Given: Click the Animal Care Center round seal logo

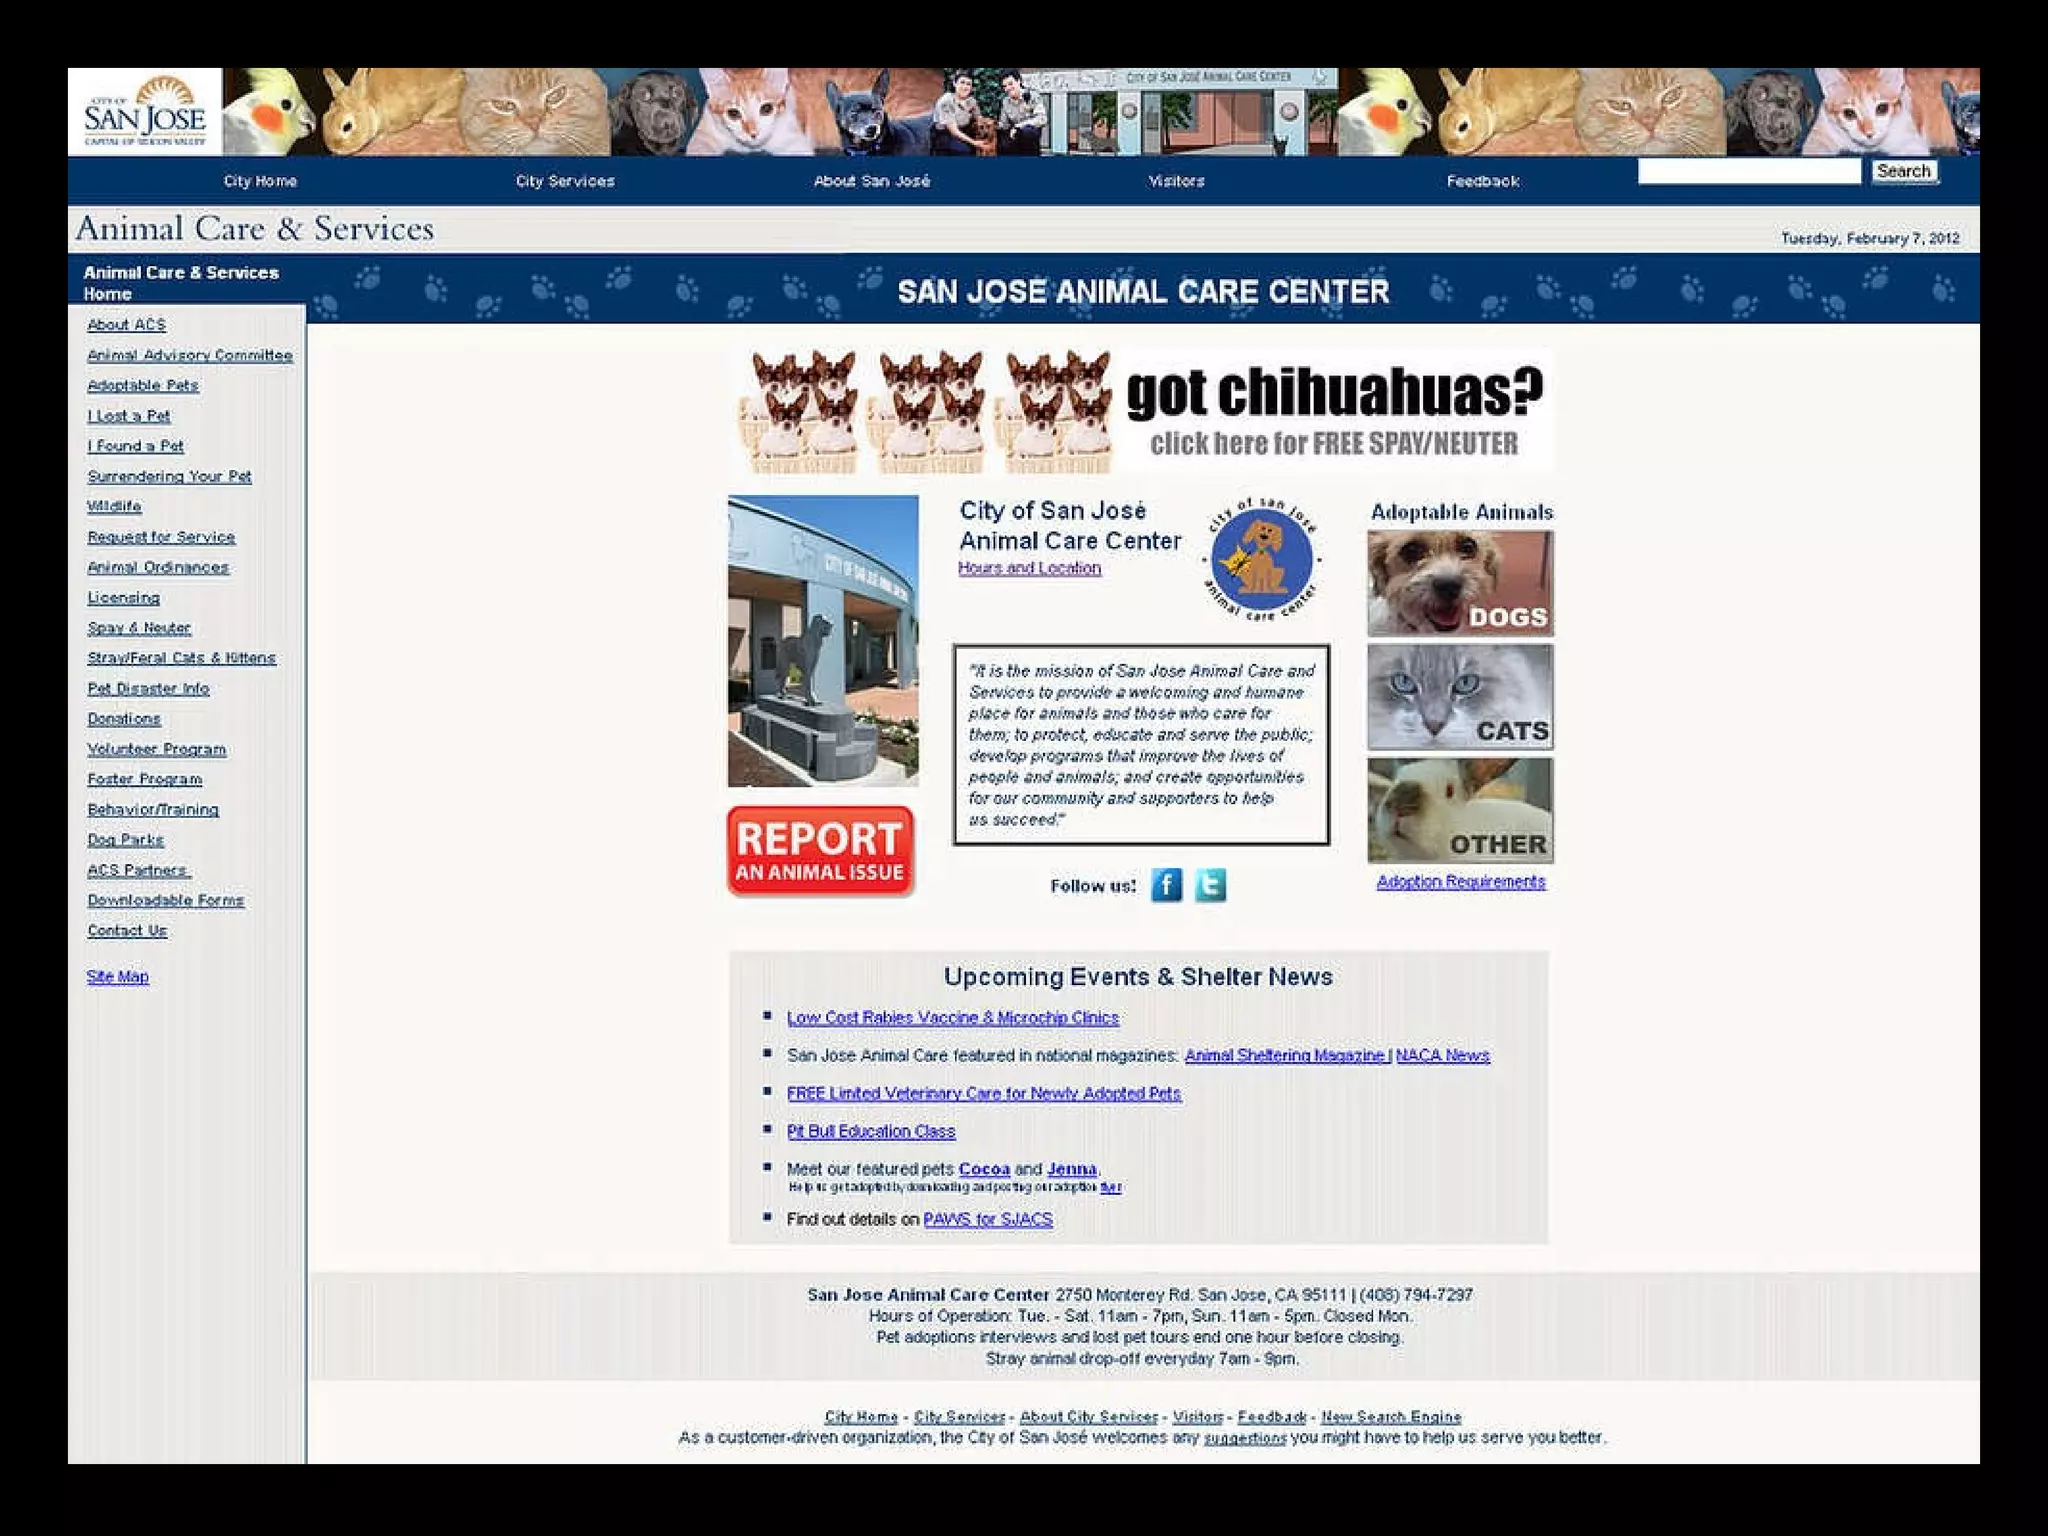Looking at the screenshot, I should (1261, 559).
